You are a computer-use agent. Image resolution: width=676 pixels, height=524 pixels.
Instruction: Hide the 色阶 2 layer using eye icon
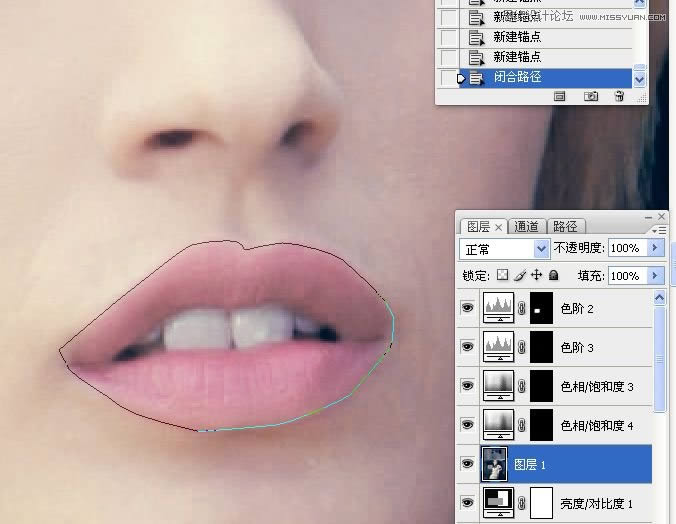point(467,309)
